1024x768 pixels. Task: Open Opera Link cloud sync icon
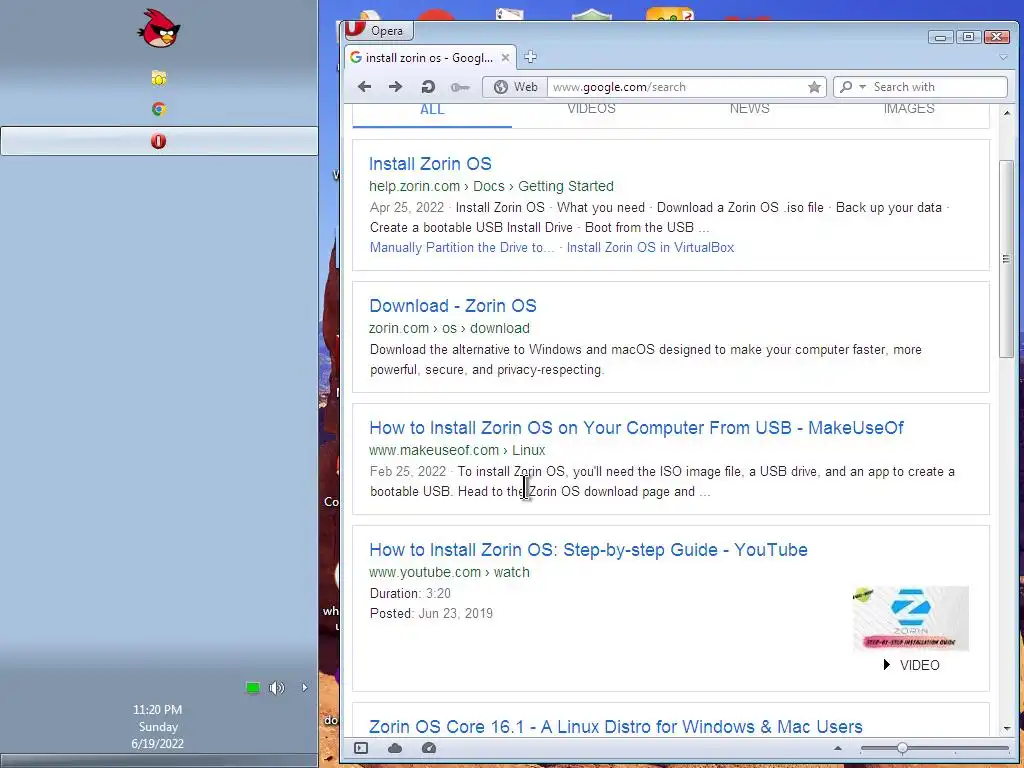pos(395,748)
